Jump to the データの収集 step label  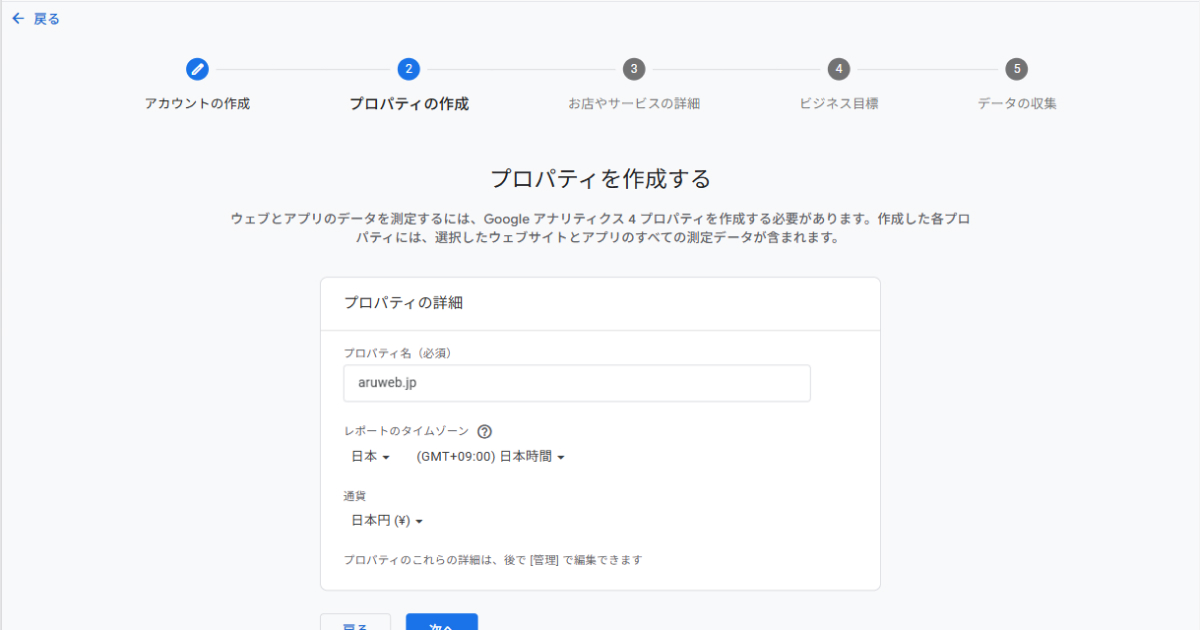tap(1017, 104)
